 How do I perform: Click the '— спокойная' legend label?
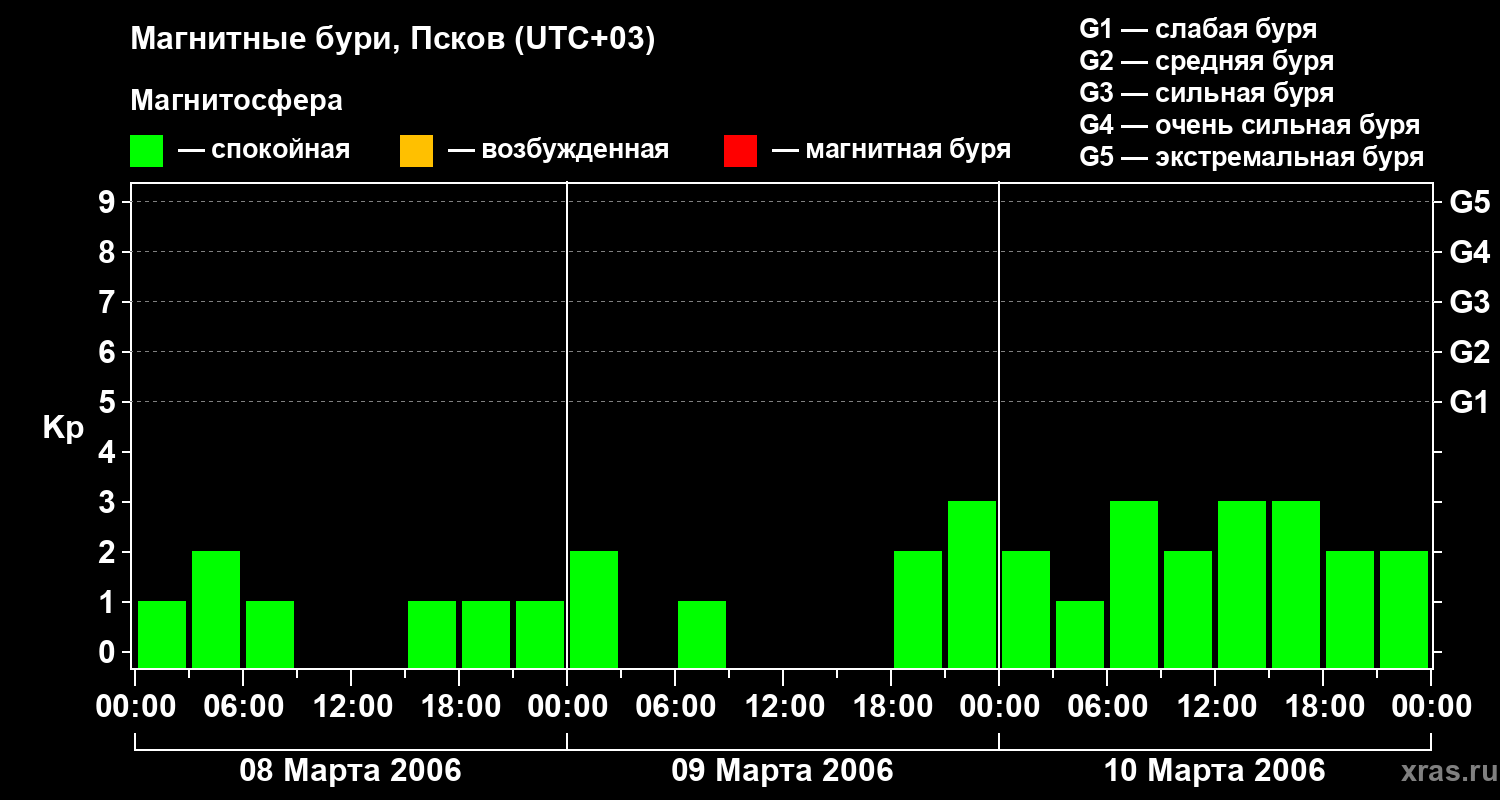[x=264, y=150]
